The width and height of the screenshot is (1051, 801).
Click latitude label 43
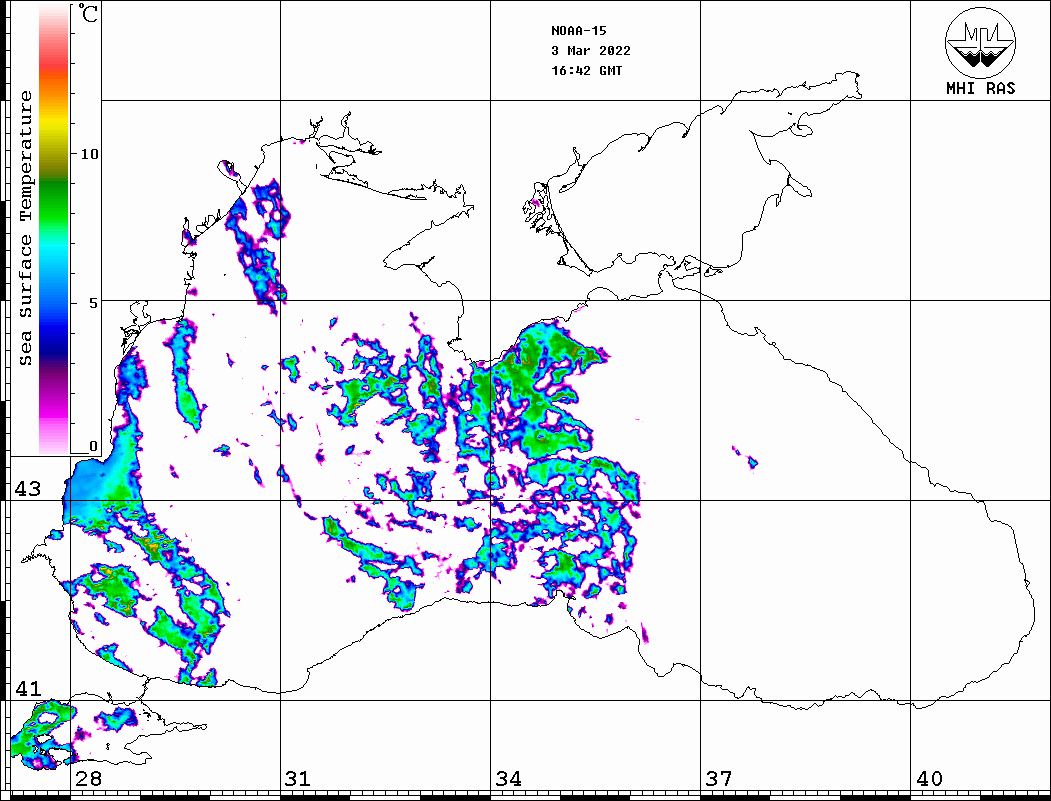coord(28,489)
